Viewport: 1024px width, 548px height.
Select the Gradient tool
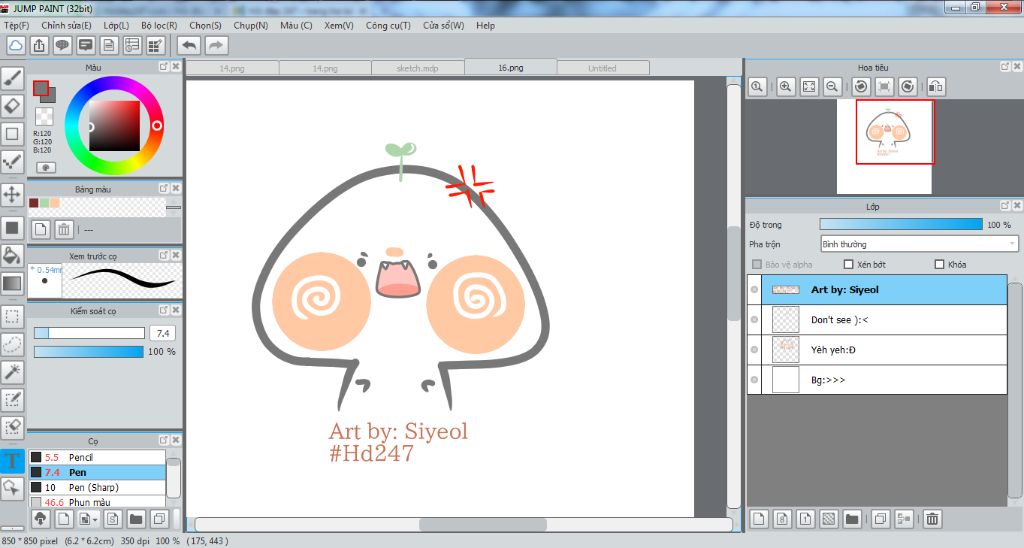[x=12, y=283]
